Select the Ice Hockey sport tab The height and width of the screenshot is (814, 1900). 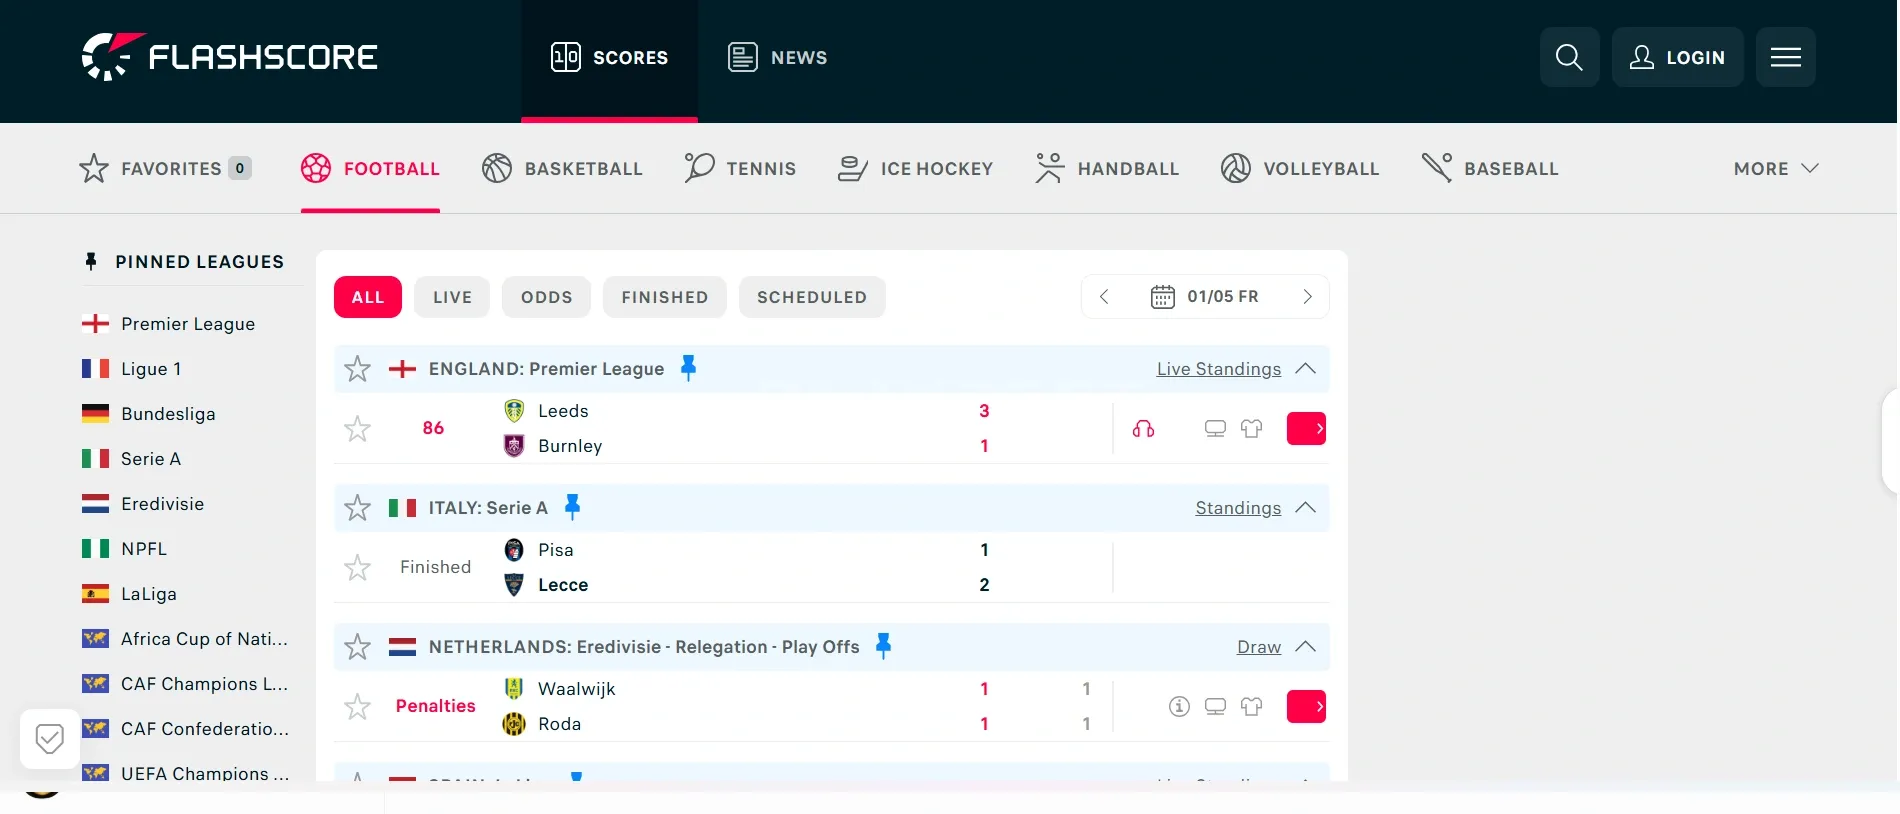(916, 169)
